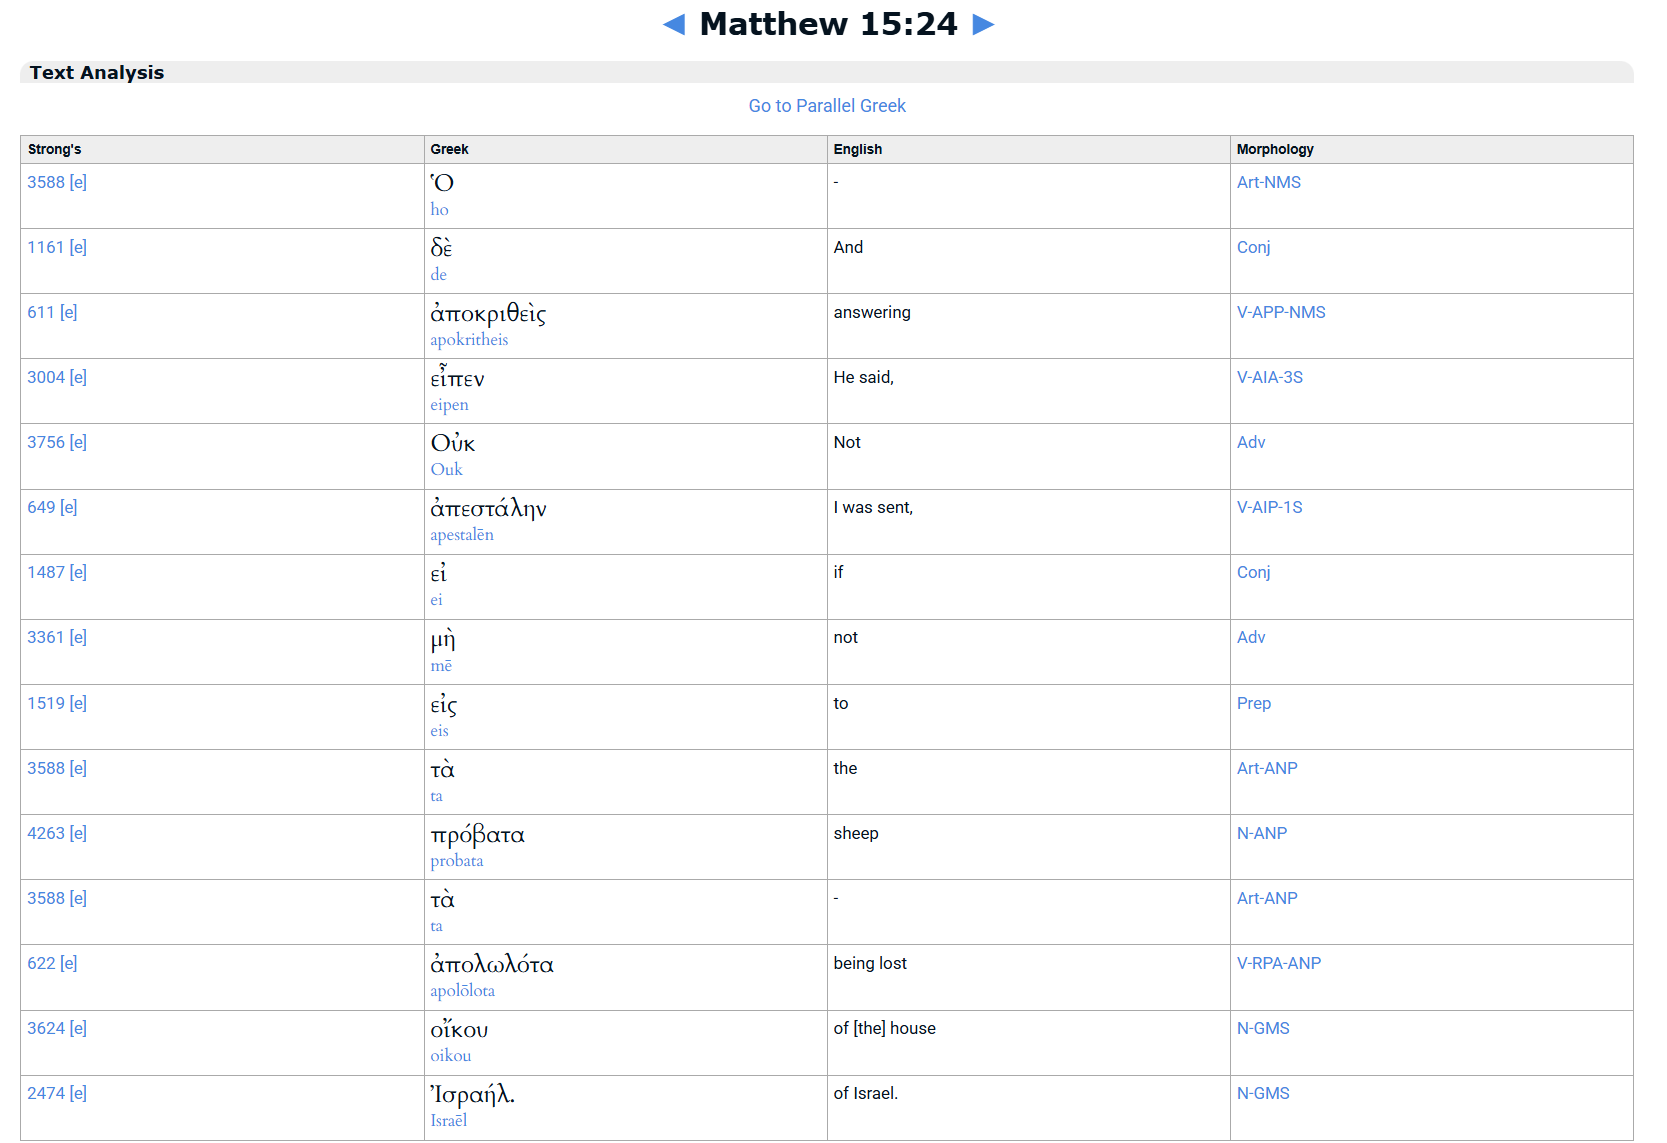Open the transliteration 'Israēl'

[x=448, y=1121]
